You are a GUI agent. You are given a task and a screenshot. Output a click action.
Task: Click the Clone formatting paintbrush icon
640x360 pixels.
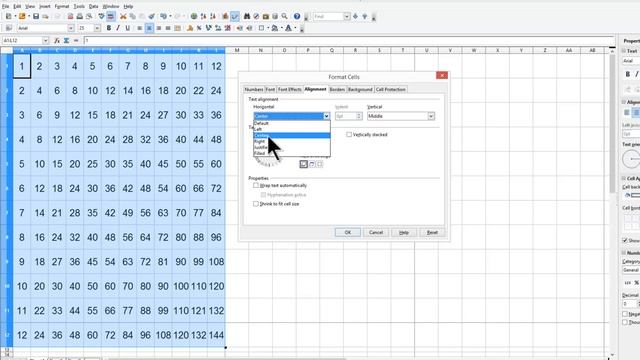(151, 16)
